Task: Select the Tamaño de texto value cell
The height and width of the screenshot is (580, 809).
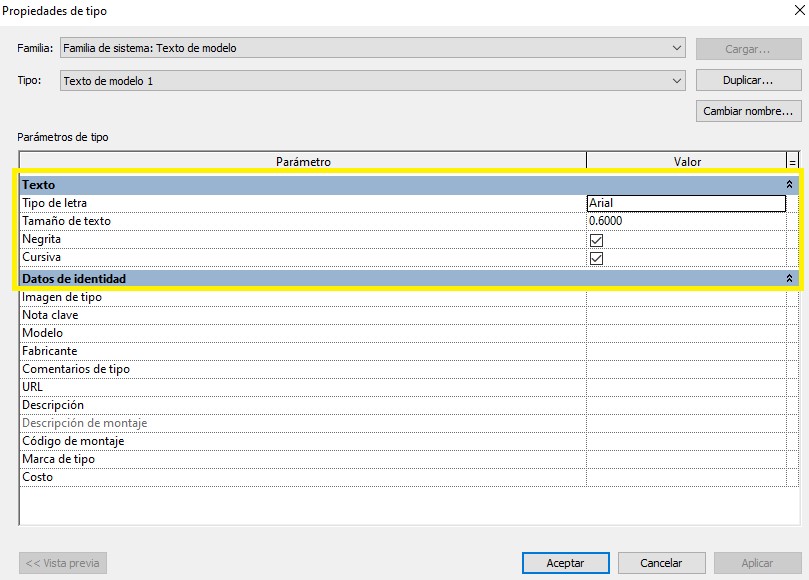Action: tap(686, 221)
